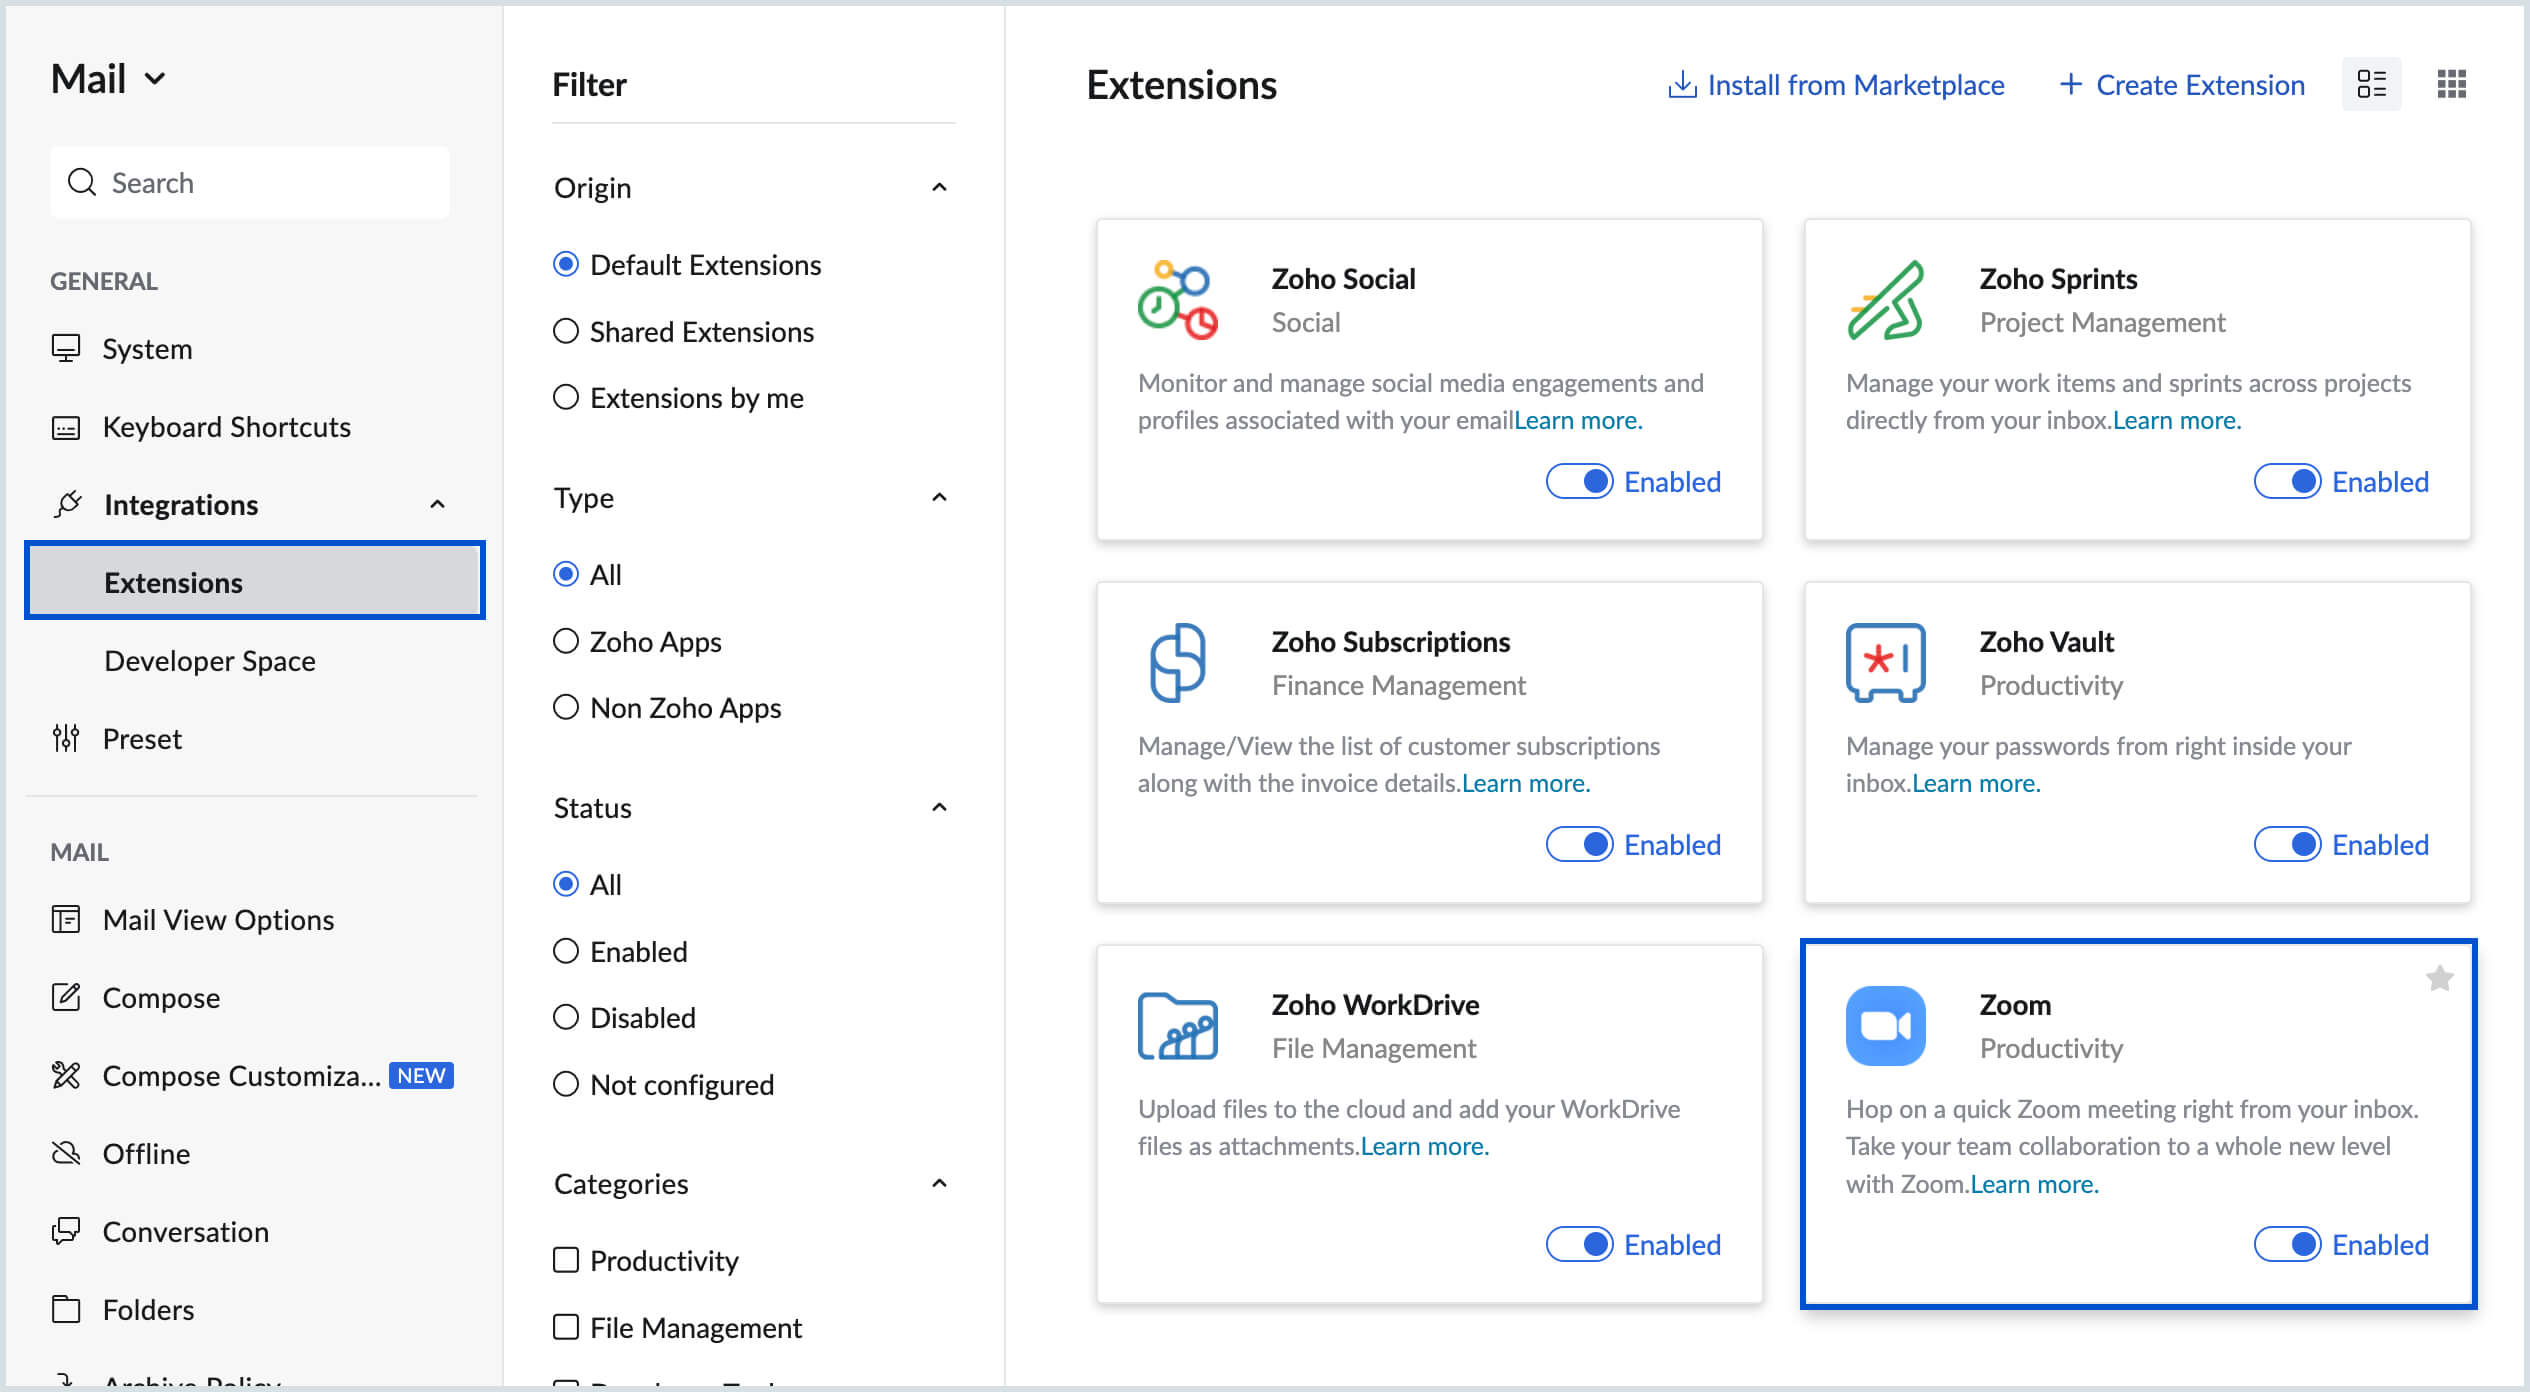The image size is (2530, 1392).
Task: Open Keyboard Shortcuts settings
Action: pos(226,427)
